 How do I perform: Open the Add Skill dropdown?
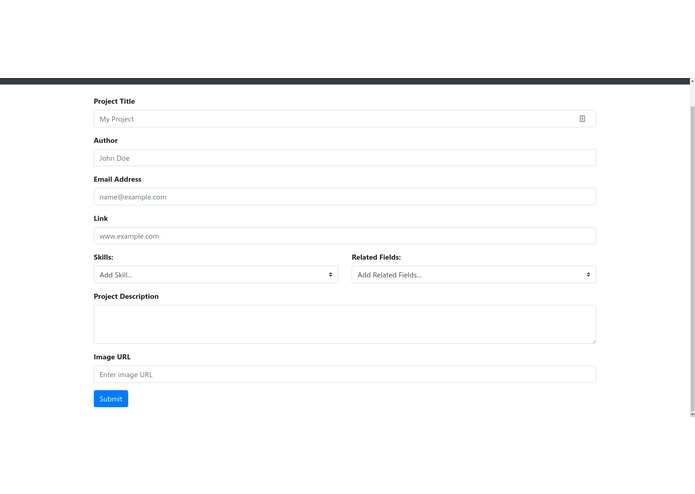click(x=216, y=275)
